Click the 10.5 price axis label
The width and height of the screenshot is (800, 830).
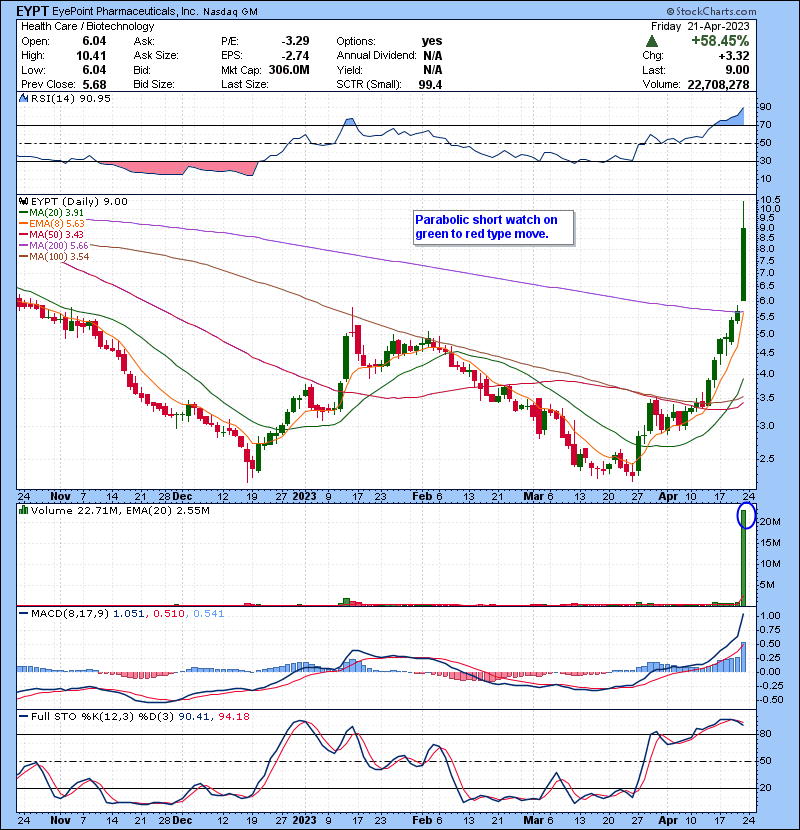point(770,200)
